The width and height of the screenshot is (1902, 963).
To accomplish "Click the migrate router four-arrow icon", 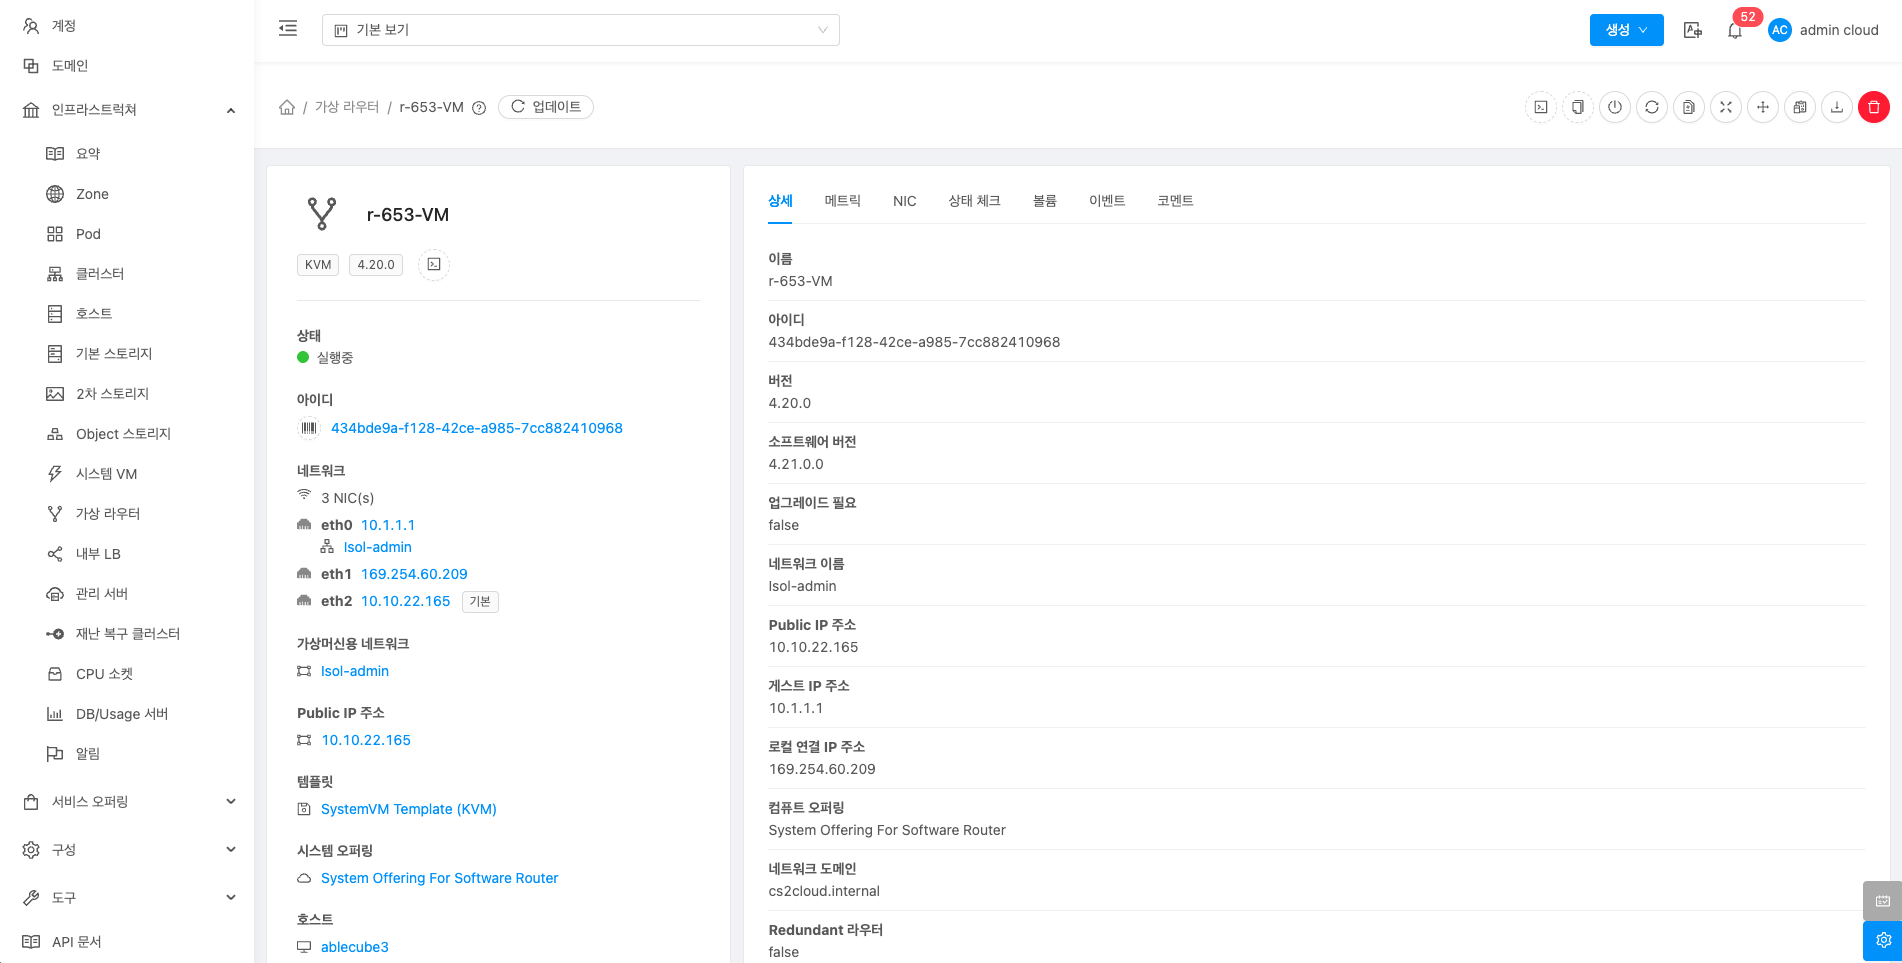I will pos(1762,107).
